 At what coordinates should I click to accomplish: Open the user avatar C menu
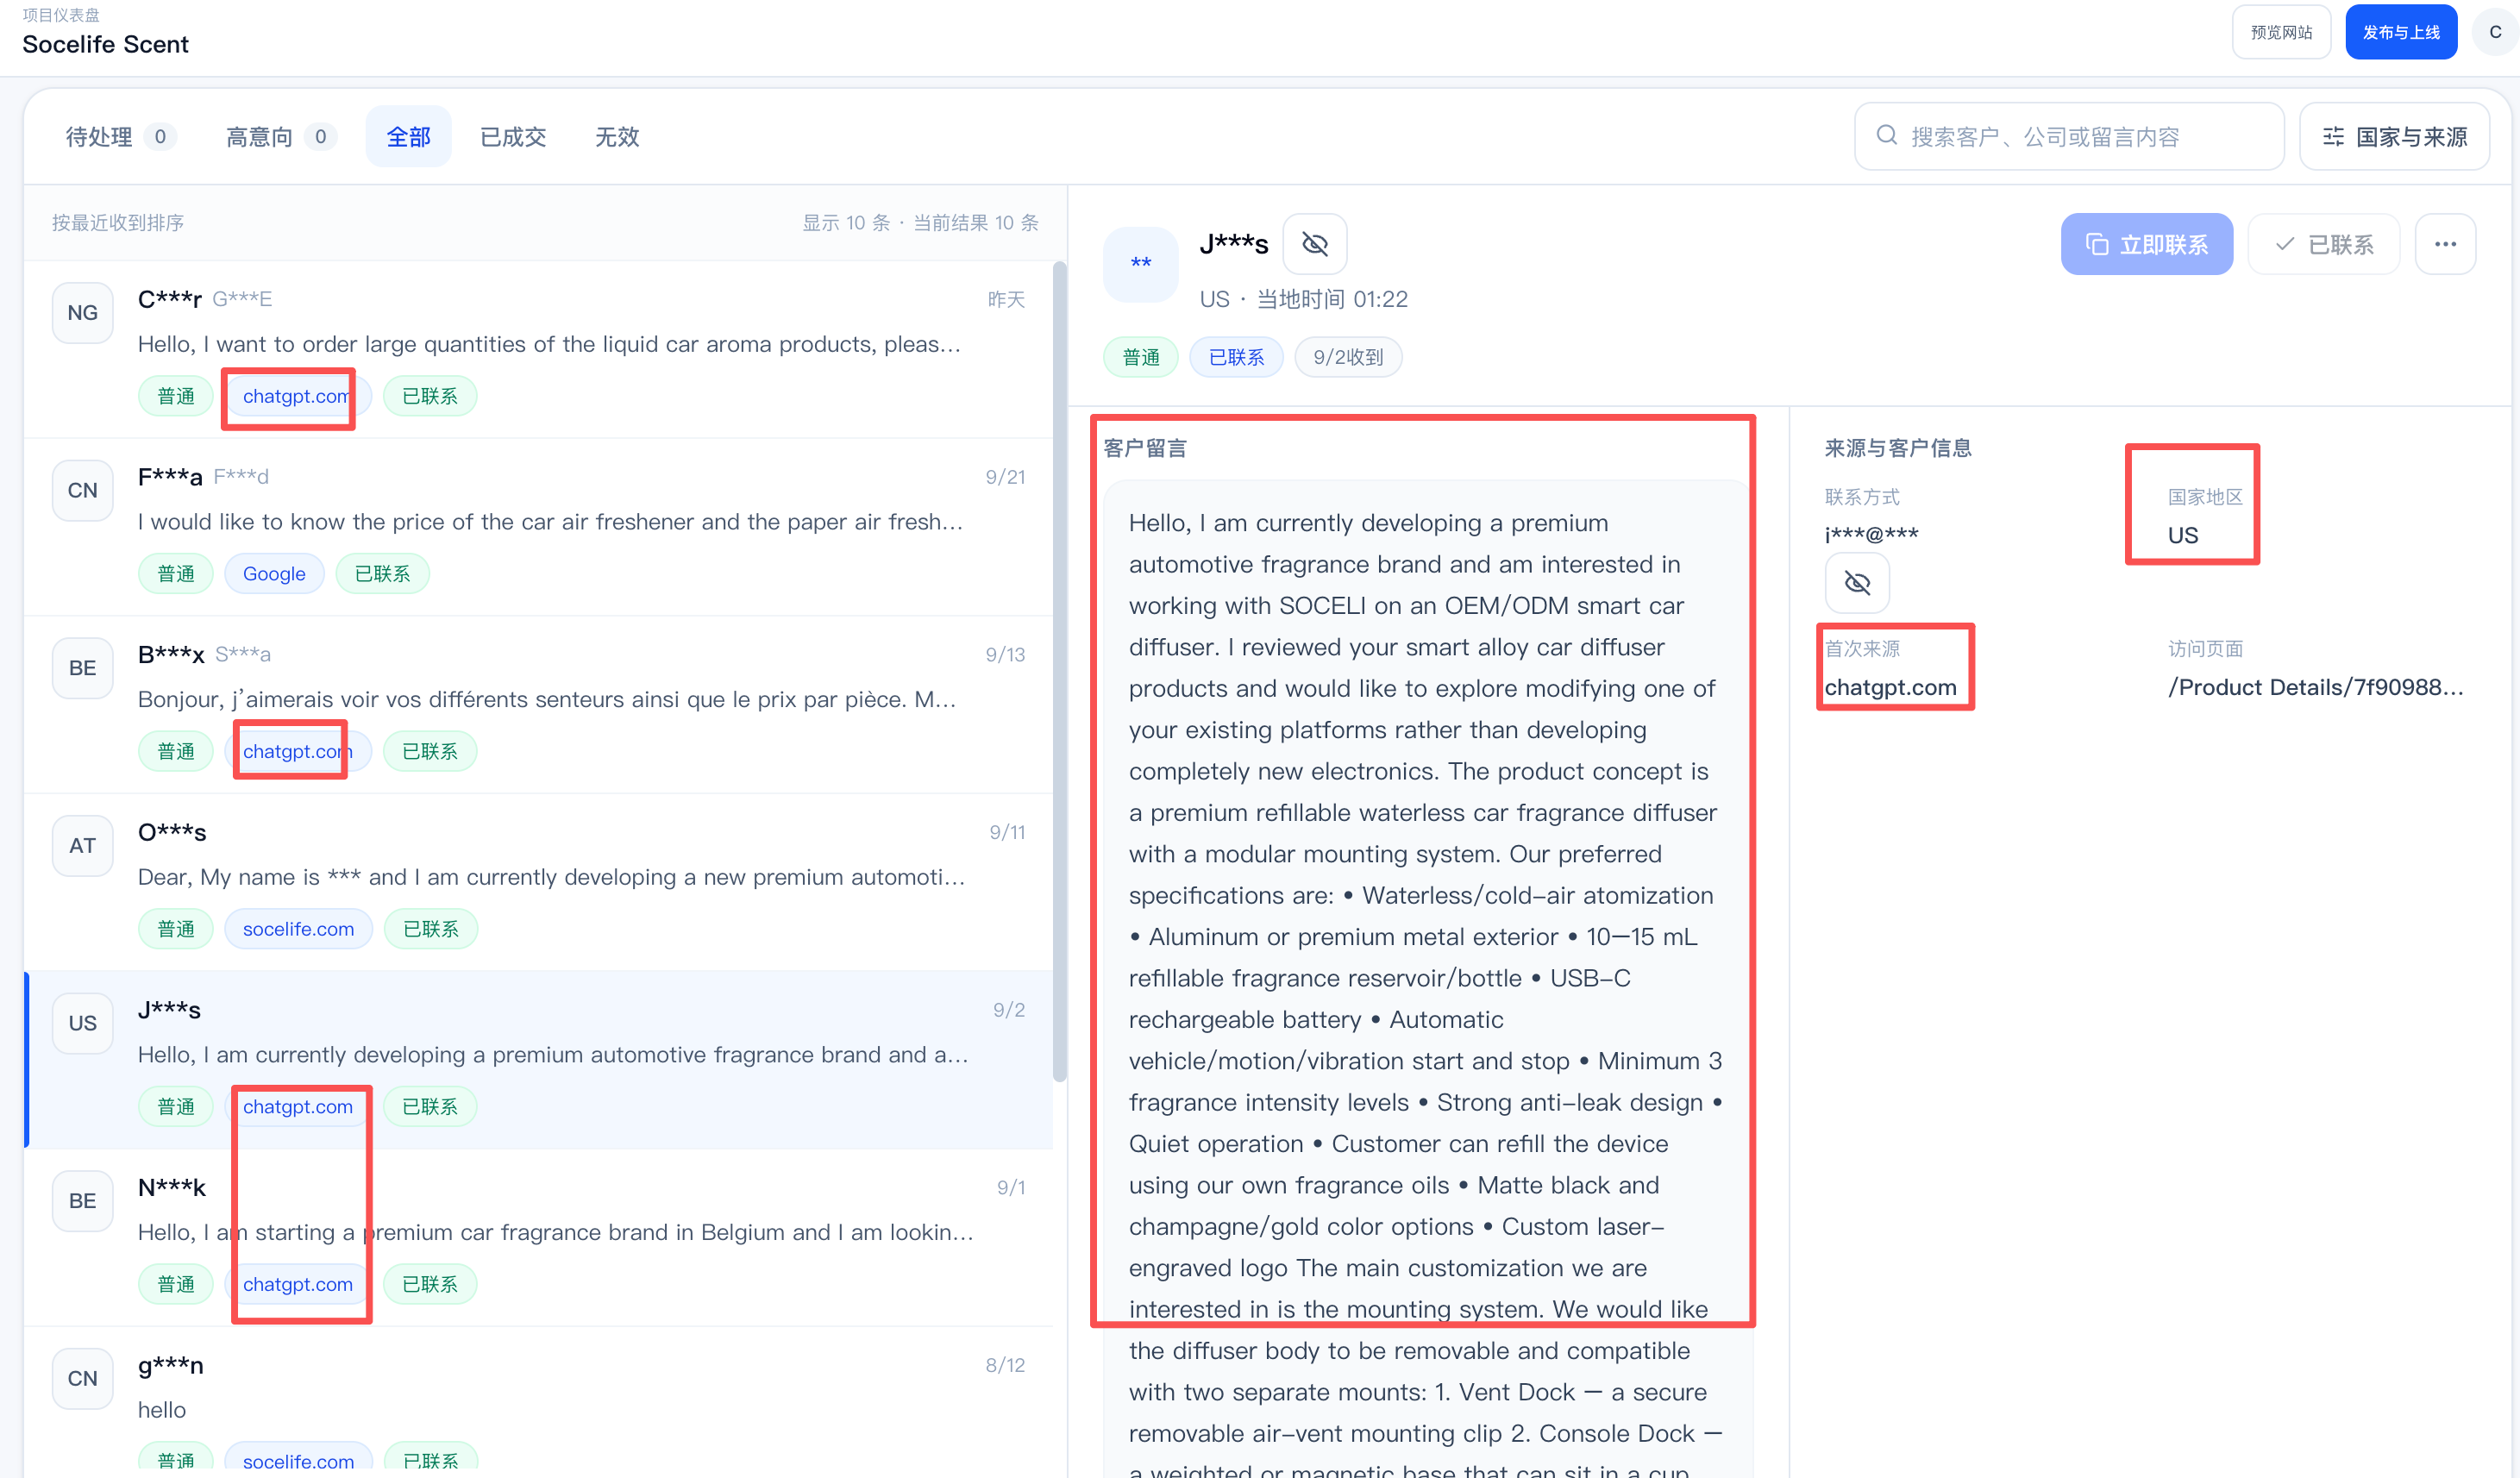tap(2494, 32)
